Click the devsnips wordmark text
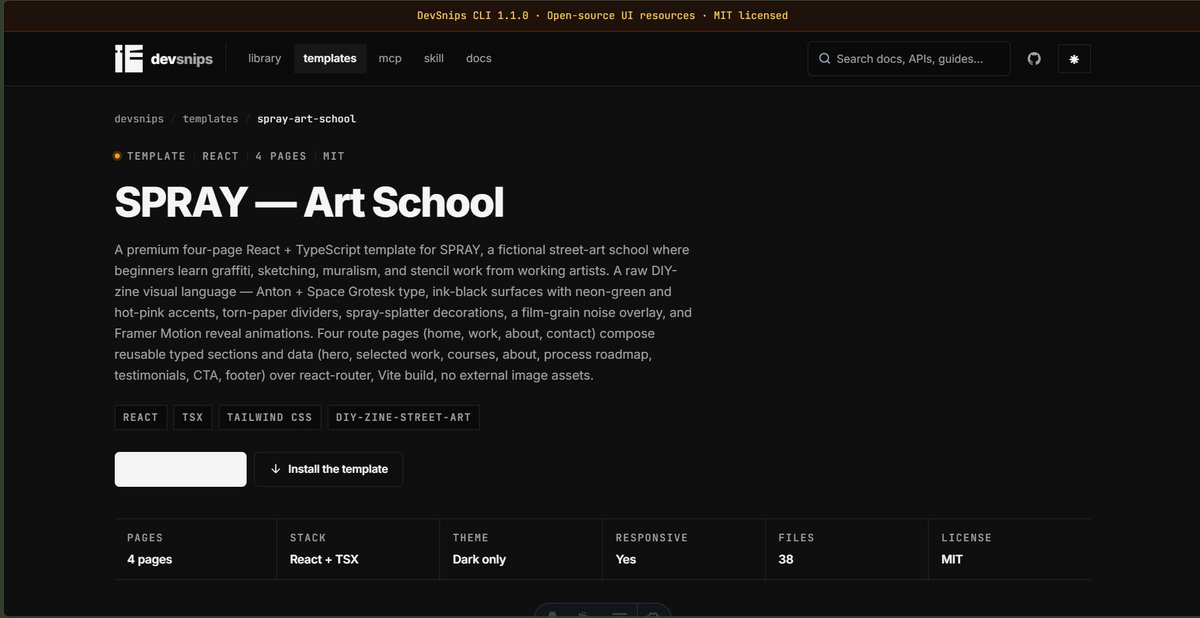The height and width of the screenshot is (618, 1200). pyautogui.click(x=181, y=60)
